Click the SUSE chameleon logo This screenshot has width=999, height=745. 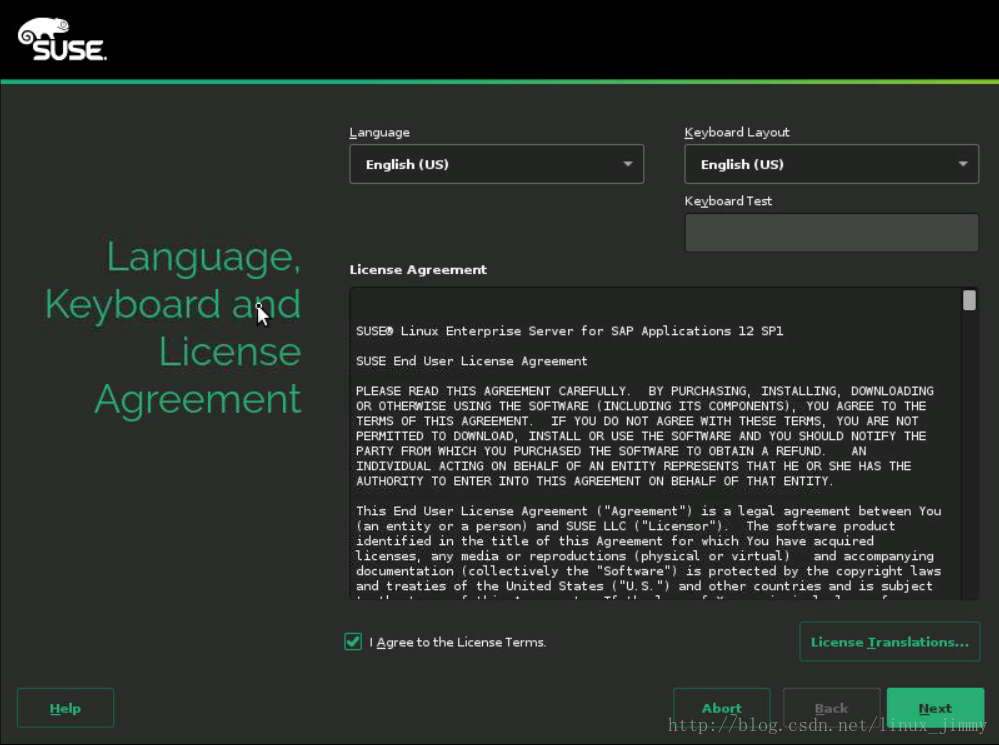pos(62,39)
